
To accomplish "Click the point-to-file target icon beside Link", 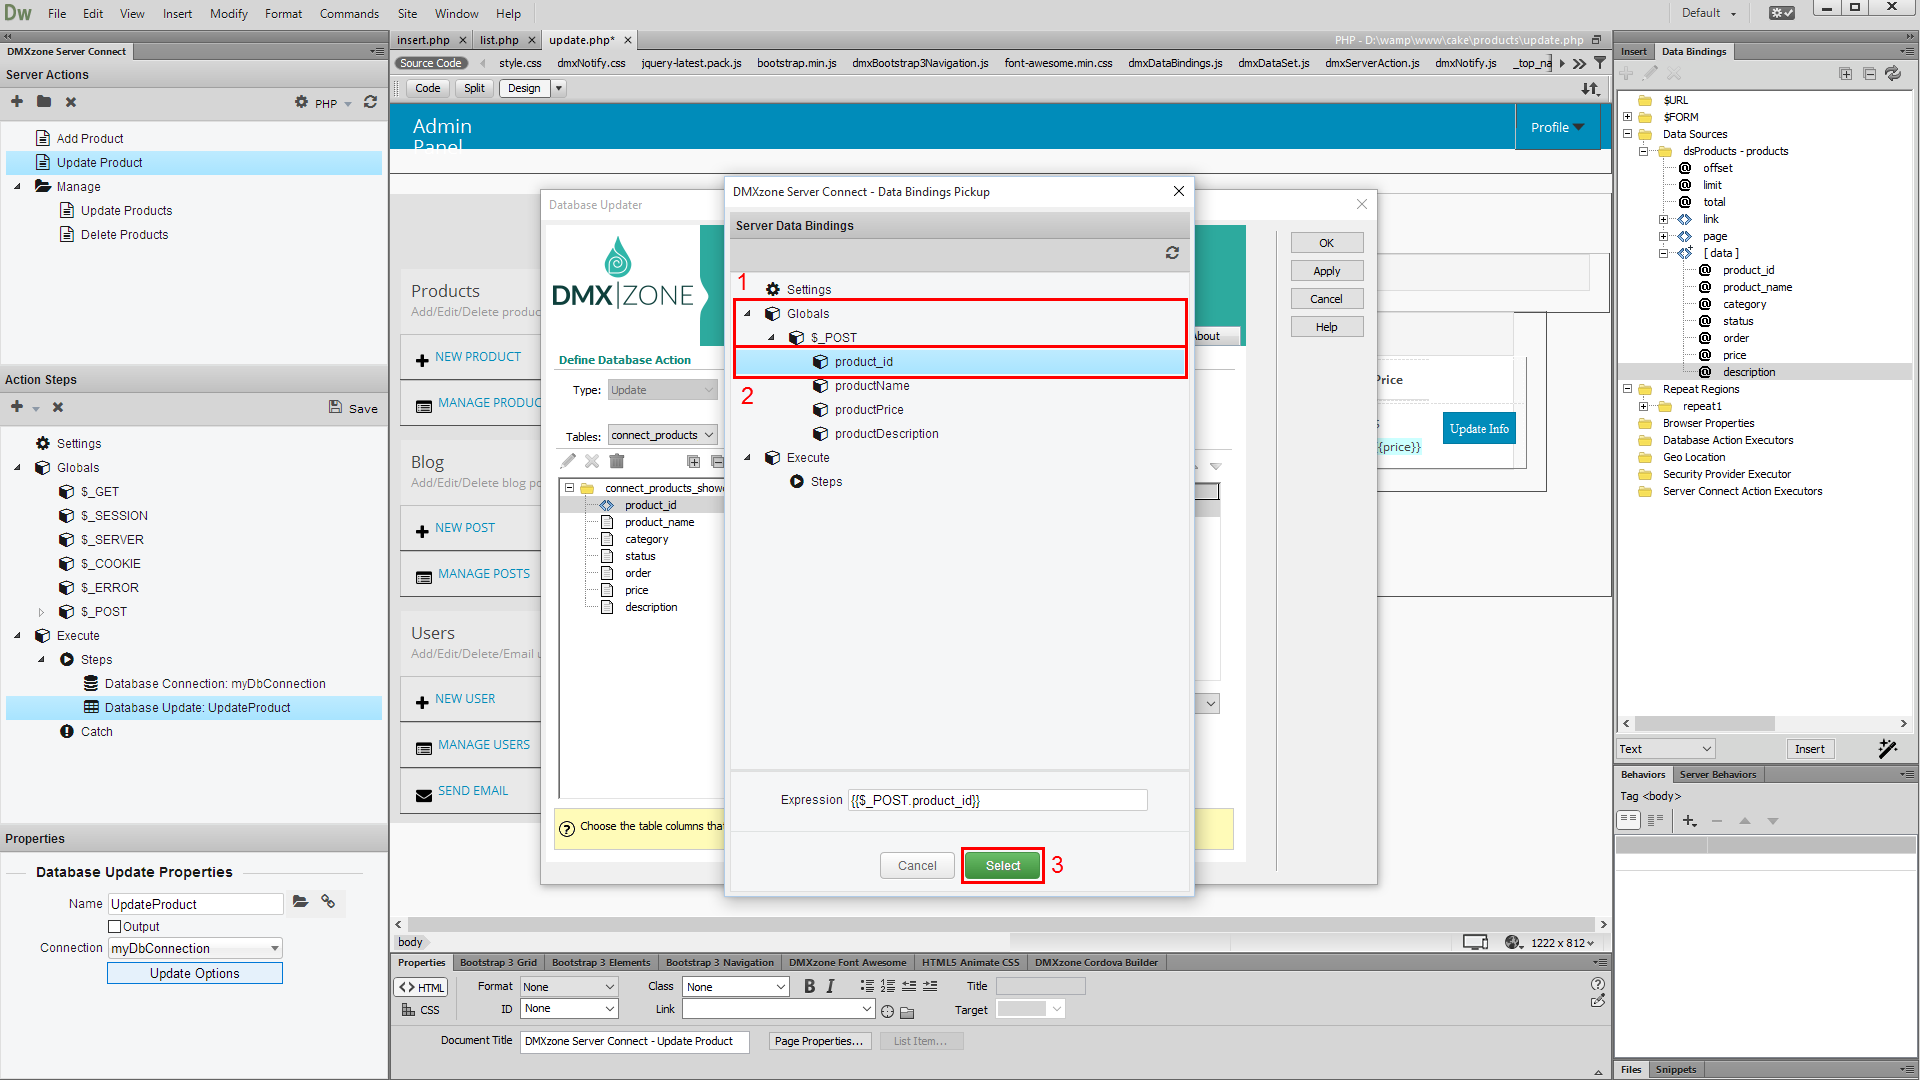I will click(887, 1011).
